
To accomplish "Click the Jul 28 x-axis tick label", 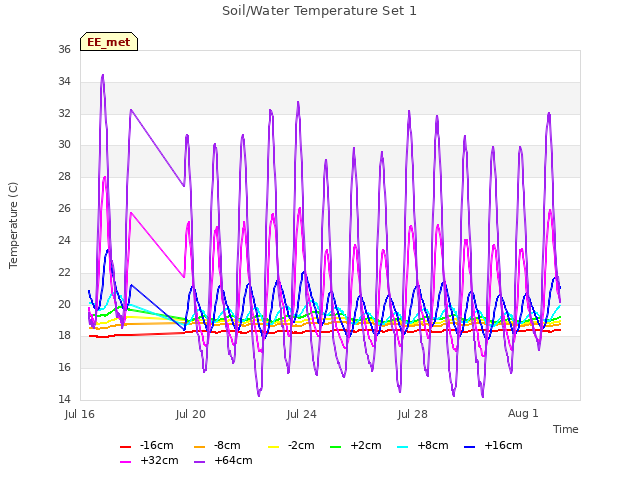I will pyautogui.click(x=413, y=414).
